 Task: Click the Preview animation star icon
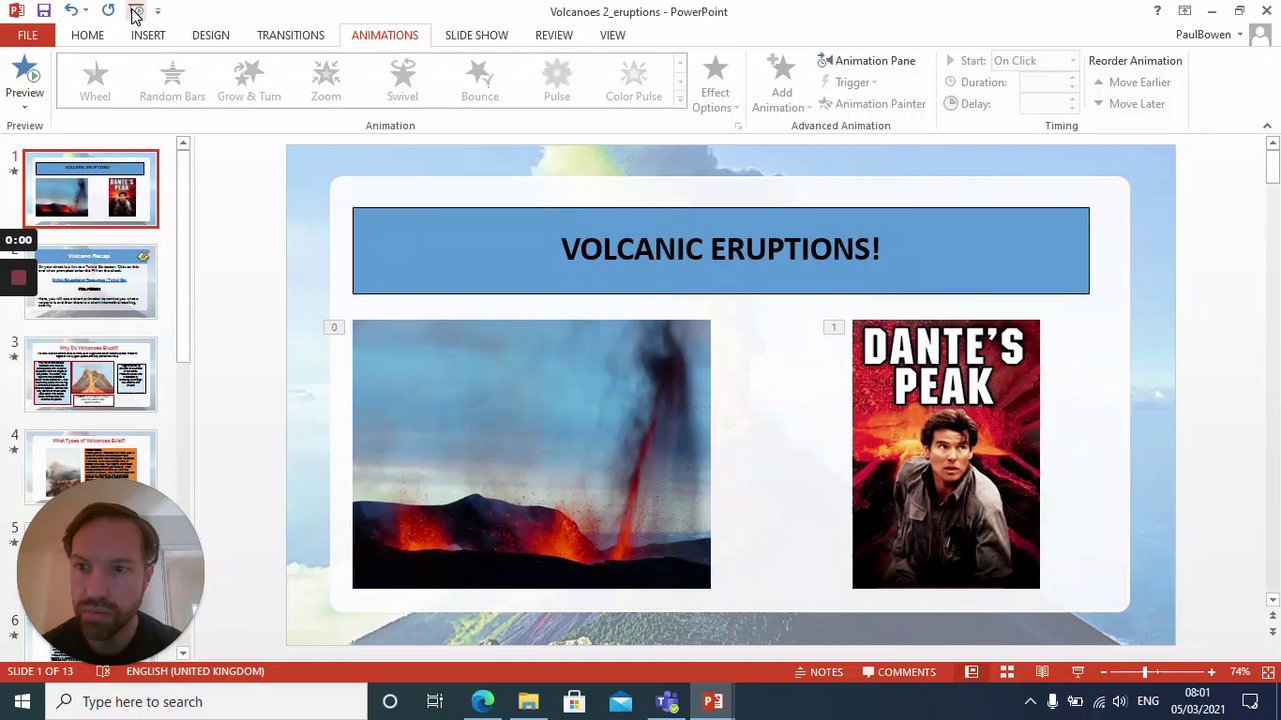25,72
